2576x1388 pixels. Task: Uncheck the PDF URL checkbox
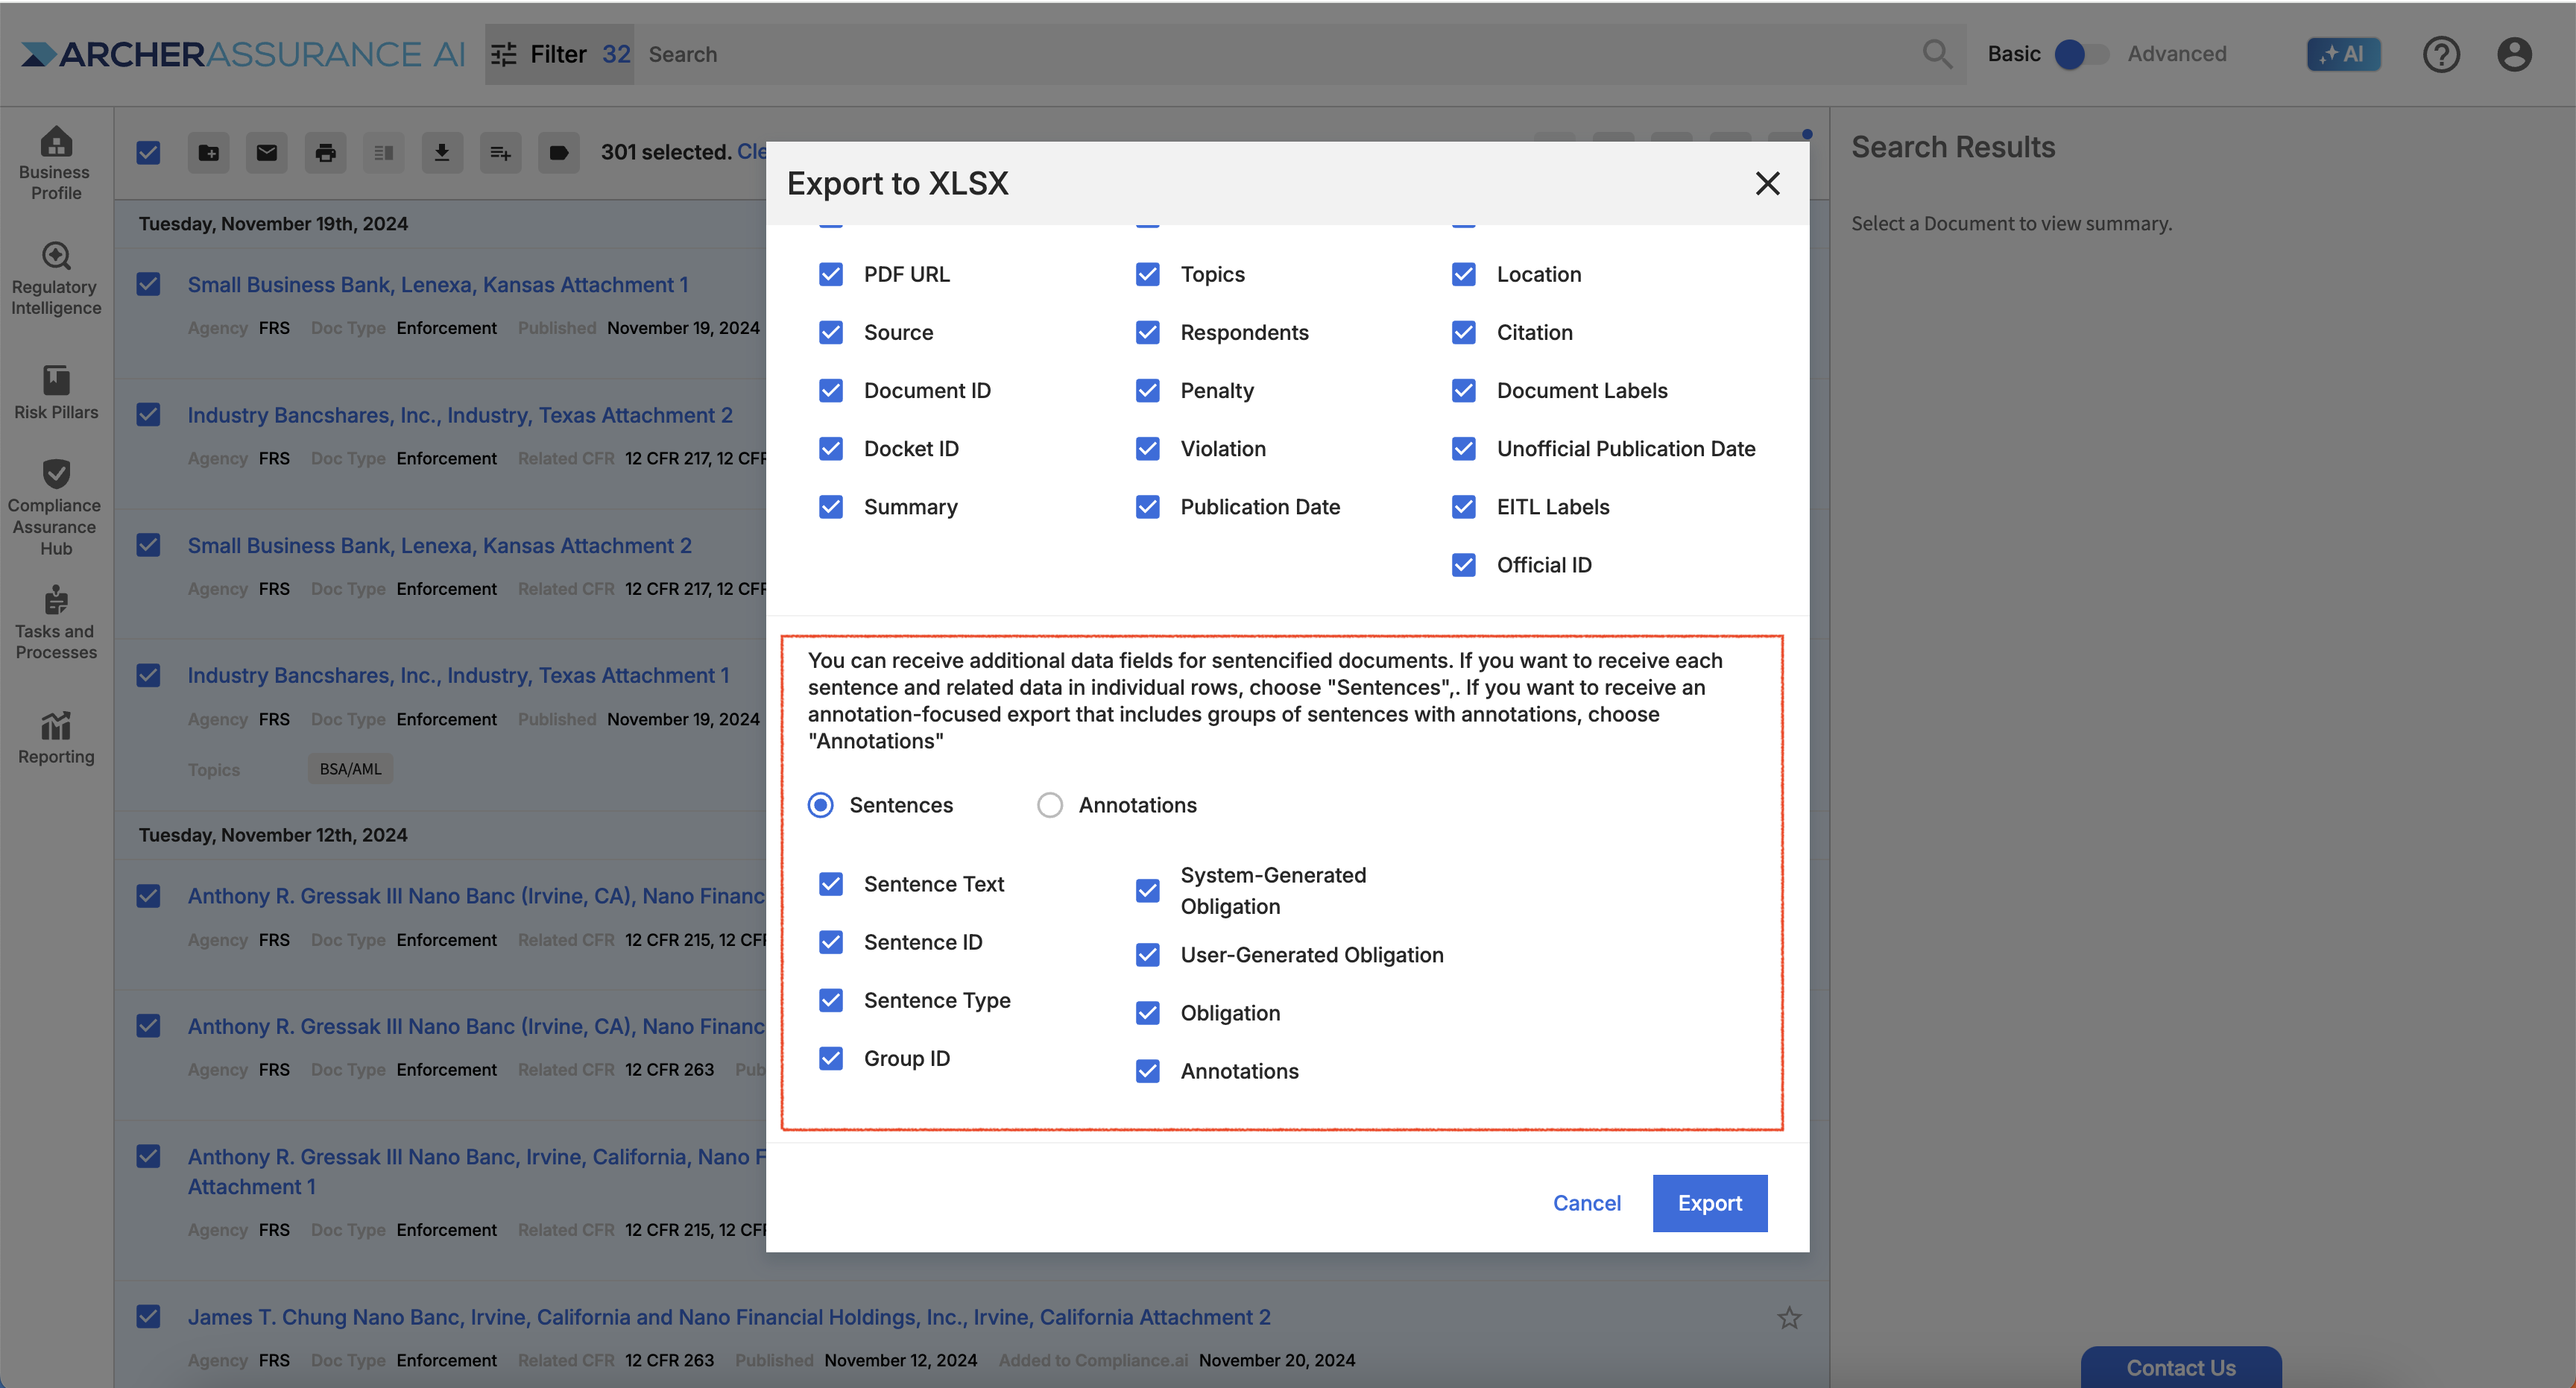(x=830, y=274)
